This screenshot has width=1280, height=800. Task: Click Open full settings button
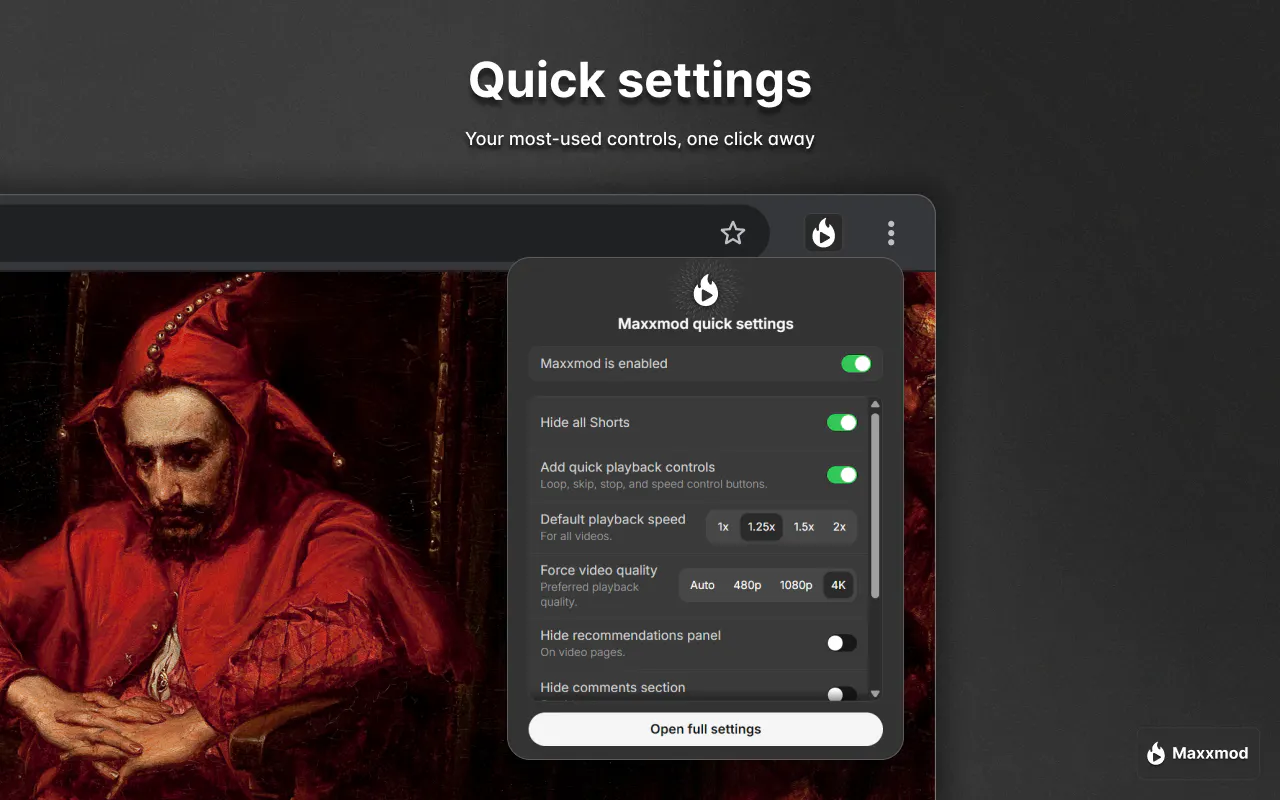click(x=706, y=729)
